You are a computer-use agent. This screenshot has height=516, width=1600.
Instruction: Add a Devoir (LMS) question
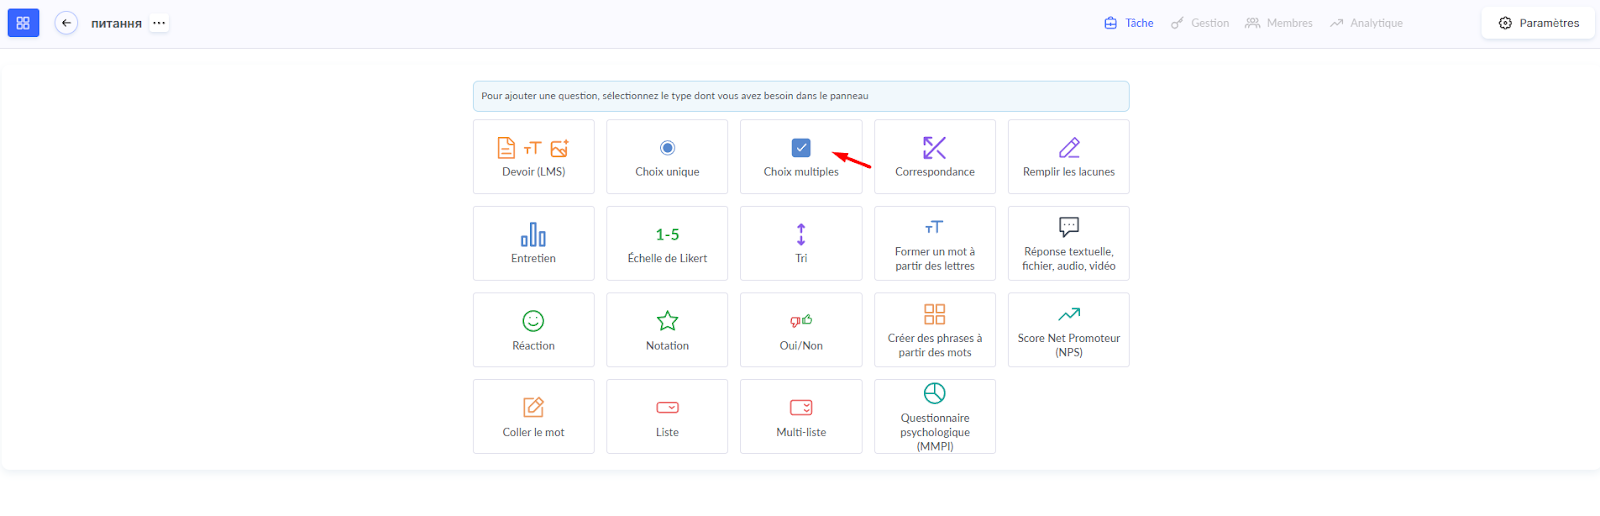click(533, 157)
